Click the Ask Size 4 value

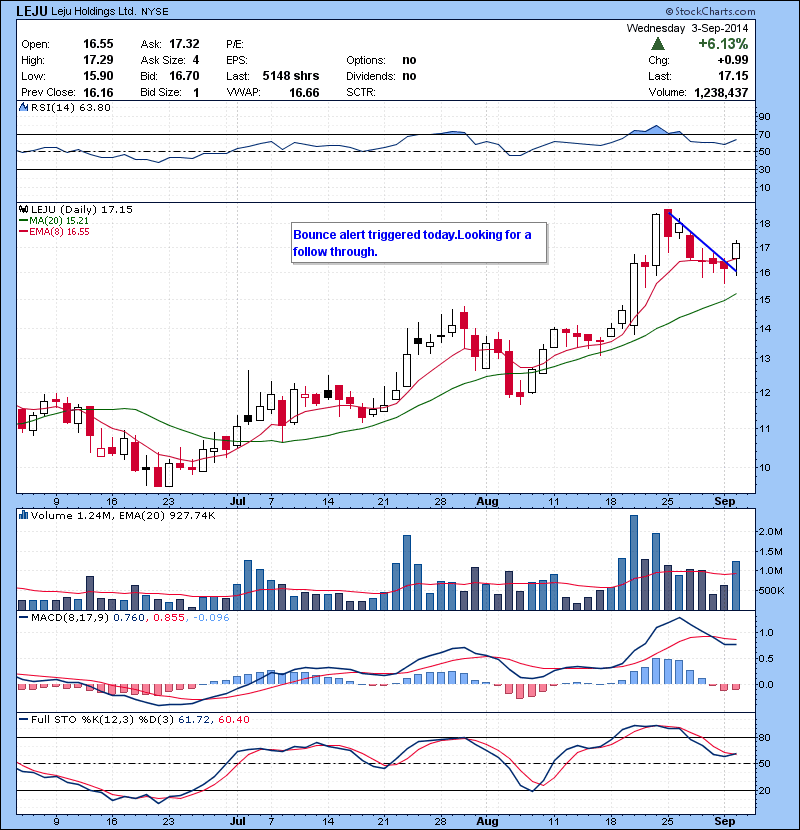coord(196,60)
